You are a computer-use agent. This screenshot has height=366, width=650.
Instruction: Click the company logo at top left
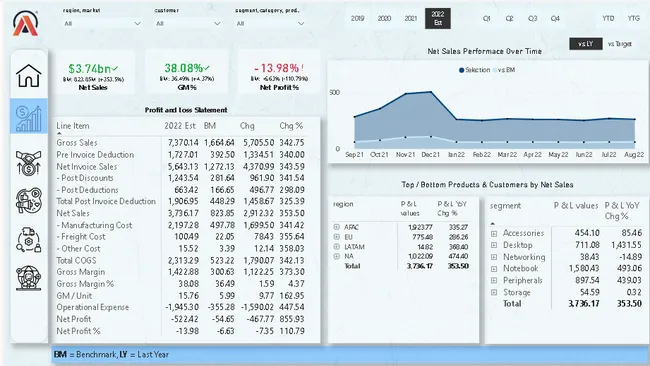pos(25,23)
